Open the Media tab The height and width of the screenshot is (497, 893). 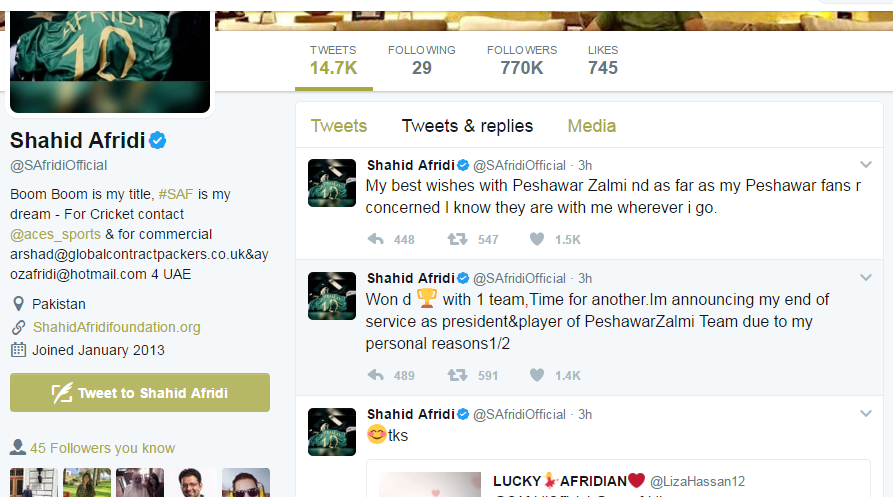tap(591, 126)
